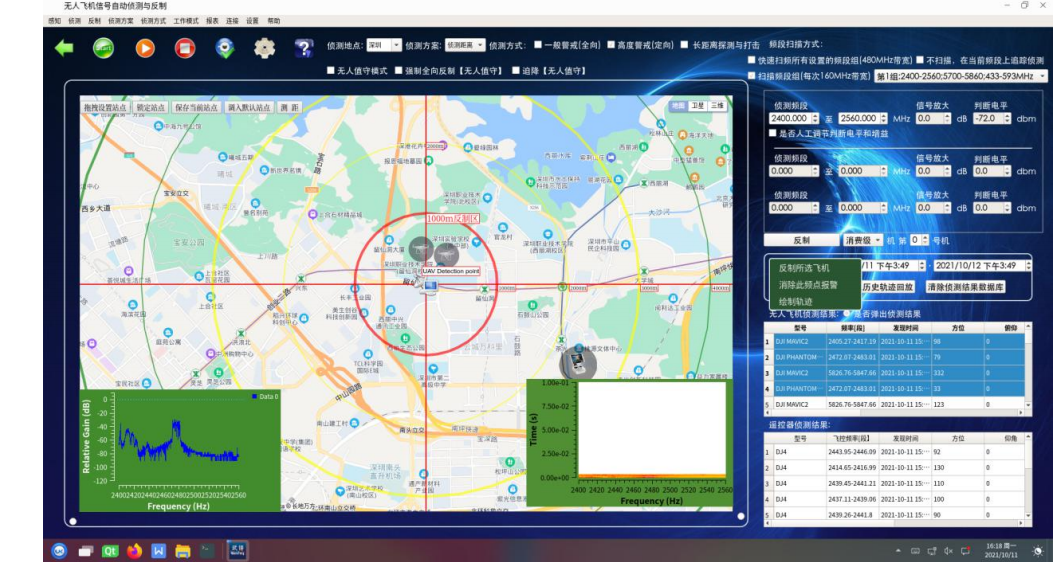This screenshot has height=562, width=1060.
Task: Click the map location pin toolbar icon
Action: pyautogui.click(x=225, y=48)
